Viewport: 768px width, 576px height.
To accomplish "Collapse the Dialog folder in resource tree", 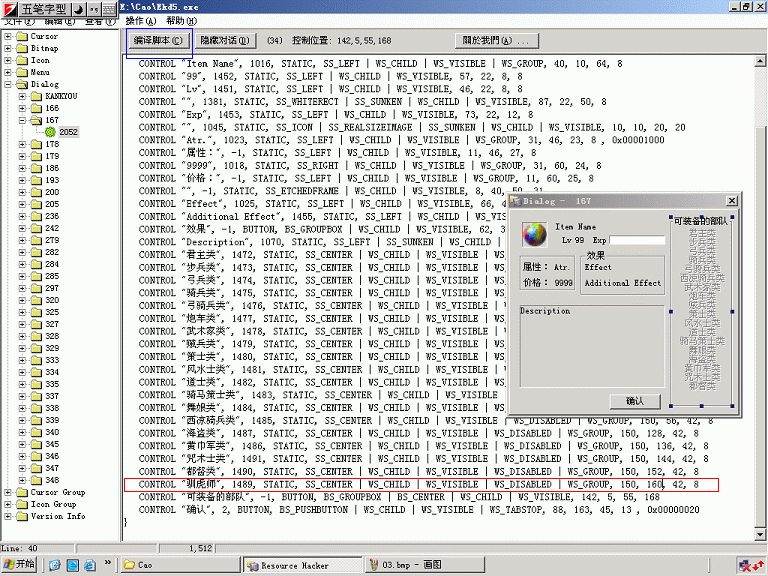I will click(x=8, y=84).
